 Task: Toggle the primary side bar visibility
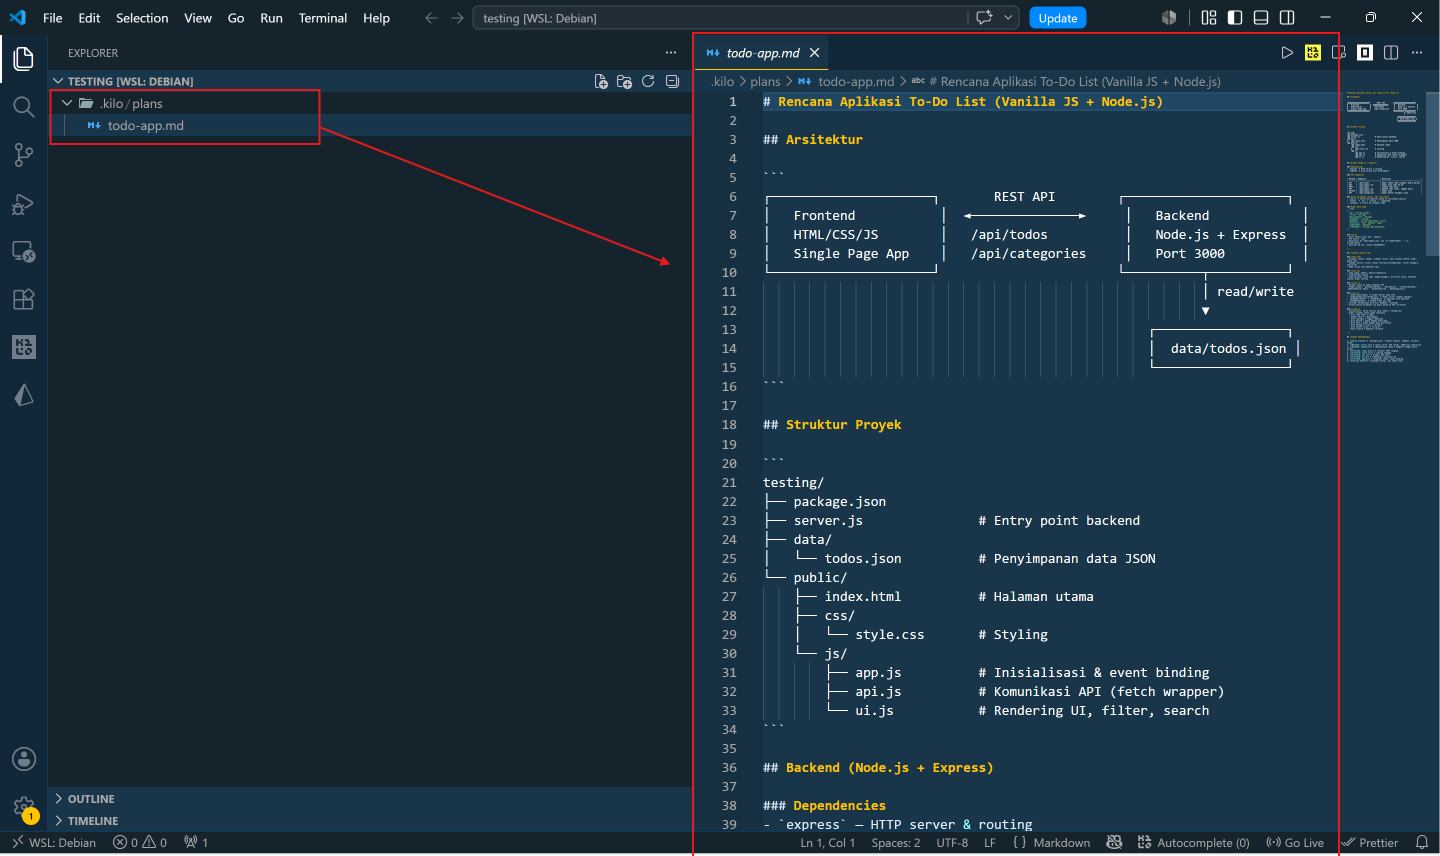click(x=1235, y=18)
